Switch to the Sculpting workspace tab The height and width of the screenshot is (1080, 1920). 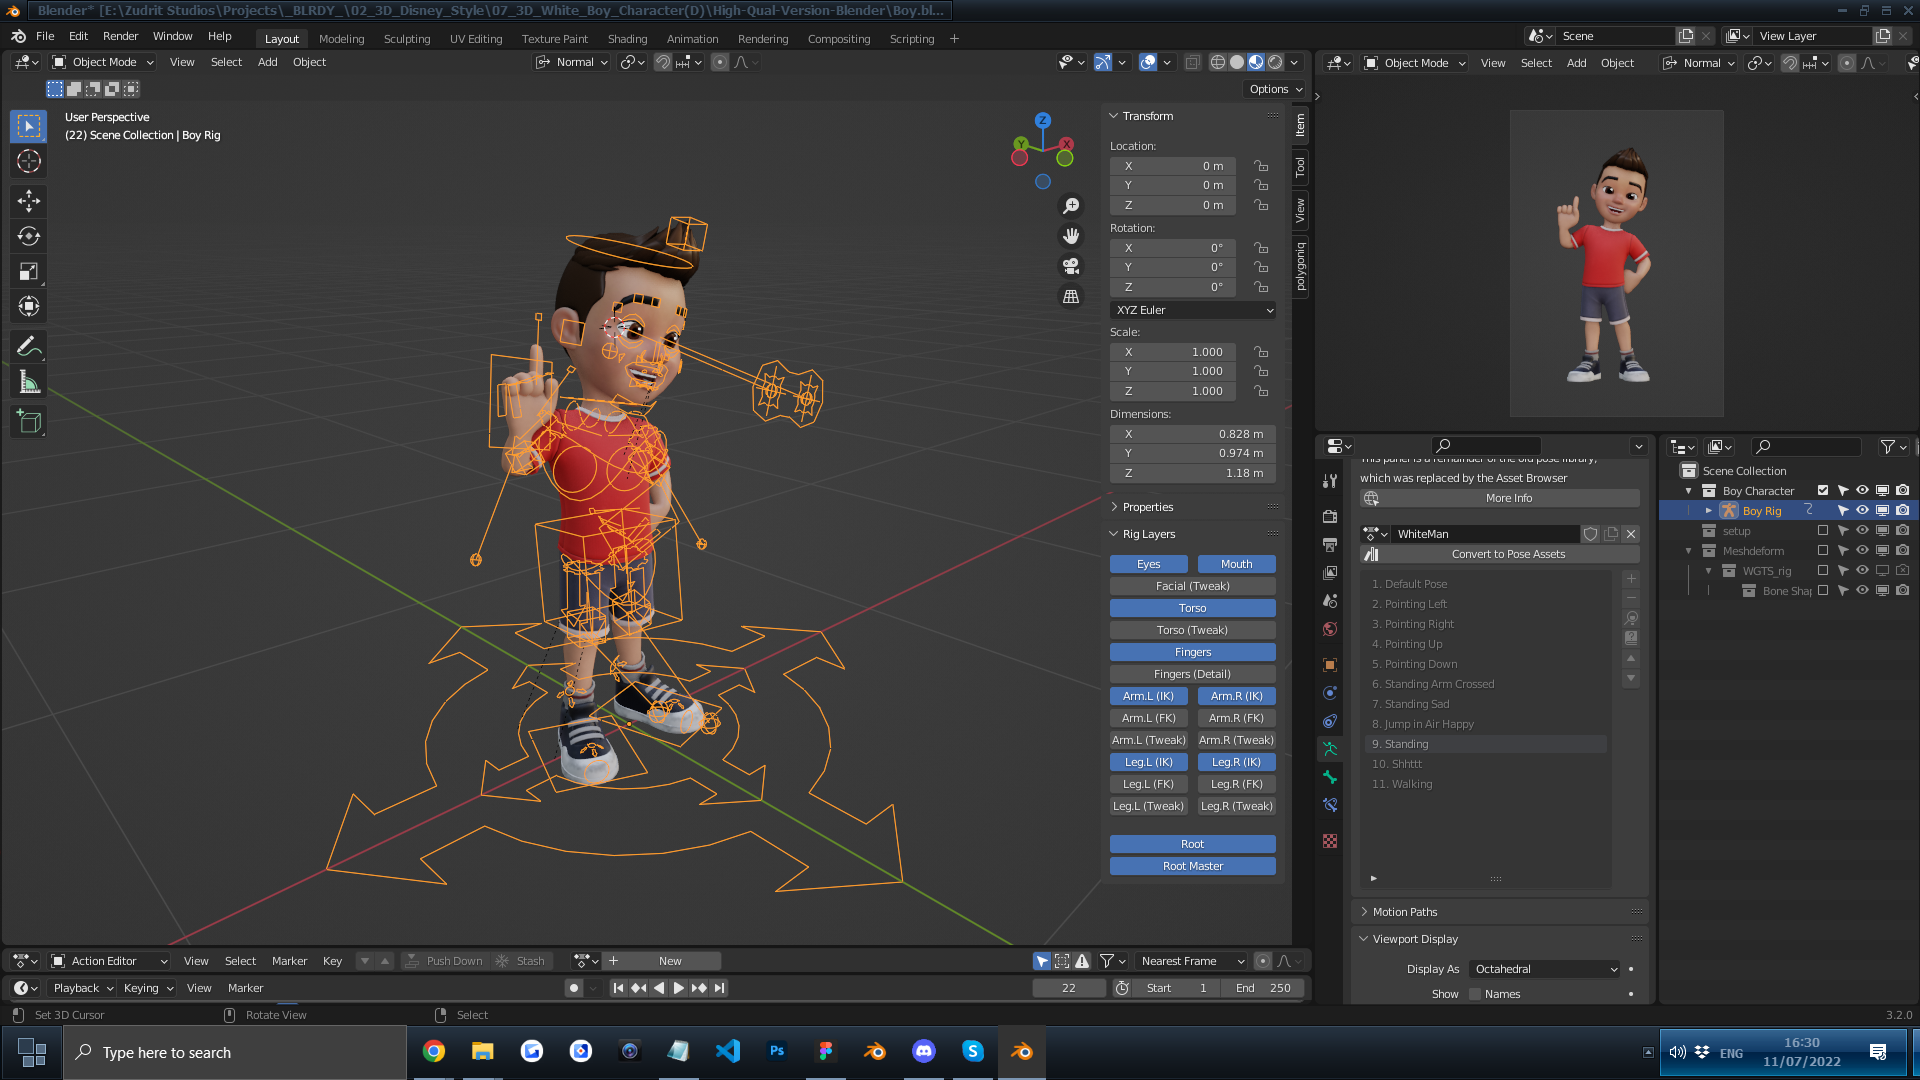point(406,39)
